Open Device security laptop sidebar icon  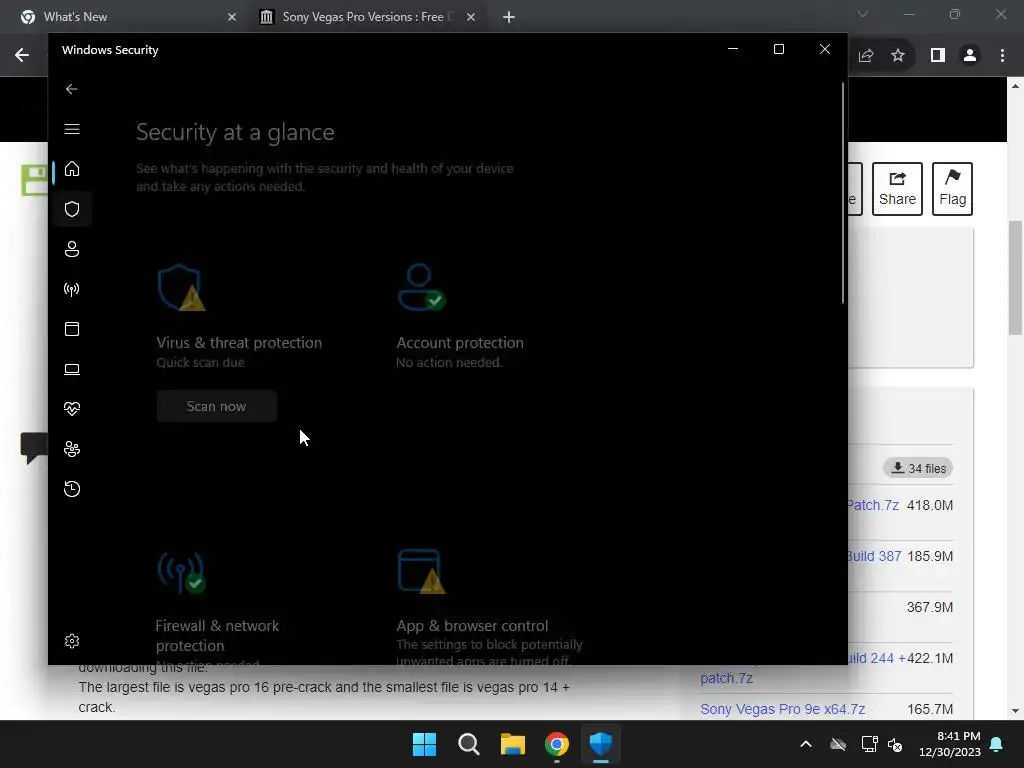click(x=72, y=370)
